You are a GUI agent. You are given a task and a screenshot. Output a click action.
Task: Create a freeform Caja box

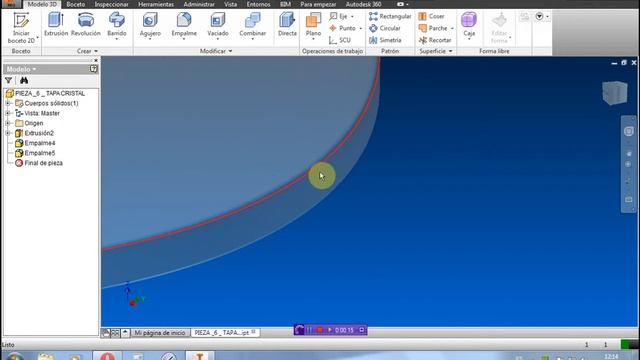(x=469, y=25)
